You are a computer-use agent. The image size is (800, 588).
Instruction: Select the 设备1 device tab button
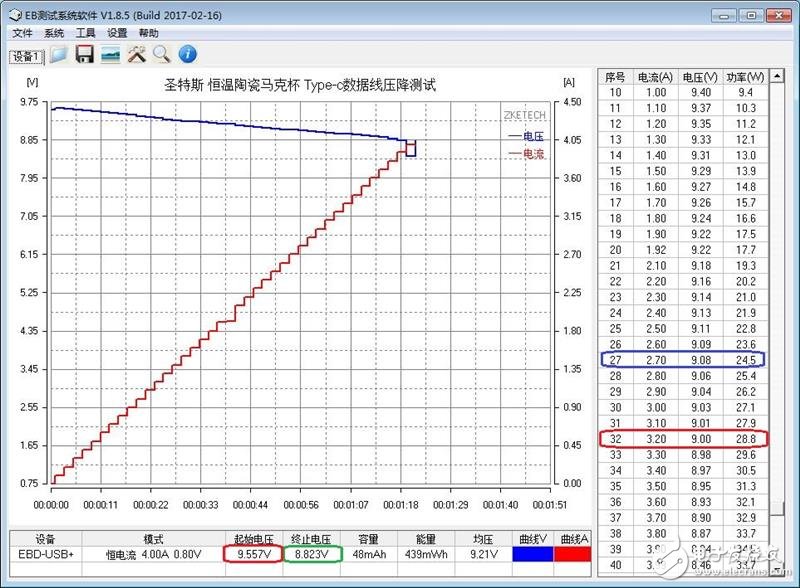point(25,57)
